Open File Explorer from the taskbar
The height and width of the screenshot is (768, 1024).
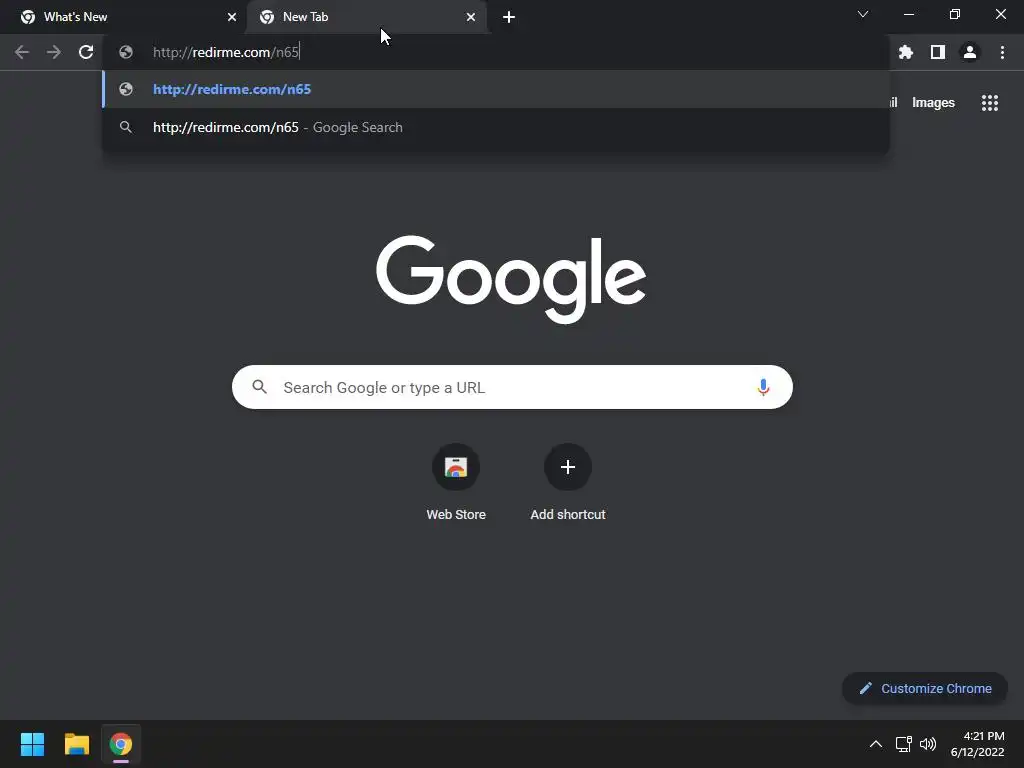click(x=77, y=744)
